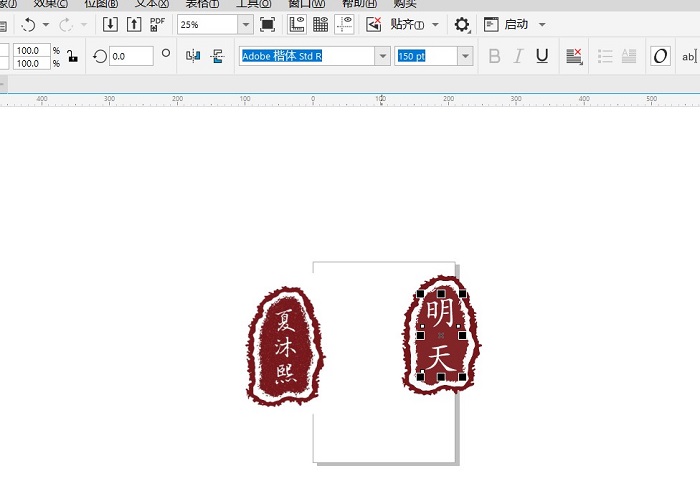
Task: Click the lower 100.0 scale percentage field
Action: (x=32, y=63)
